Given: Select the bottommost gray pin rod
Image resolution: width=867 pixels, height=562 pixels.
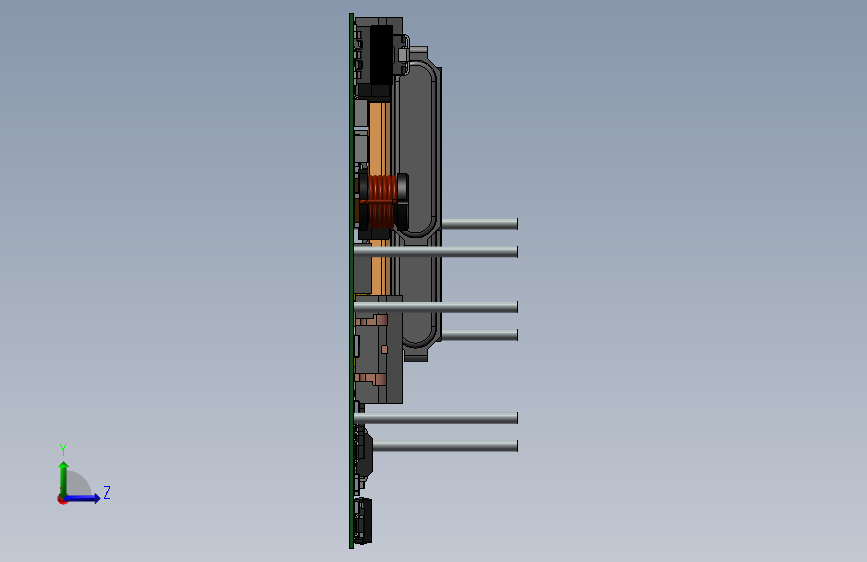Looking at the screenshot, I should click(x=446, y=446).
